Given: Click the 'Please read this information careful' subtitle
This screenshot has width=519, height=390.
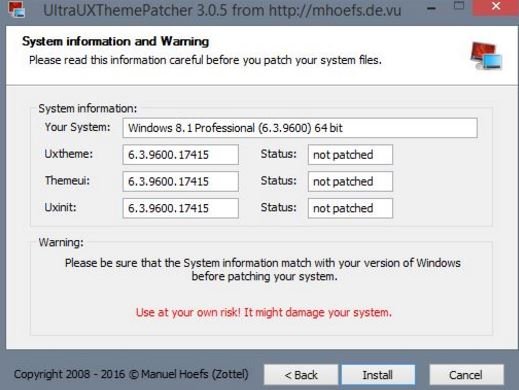Looking at the screenshot, I should point(205,60).
